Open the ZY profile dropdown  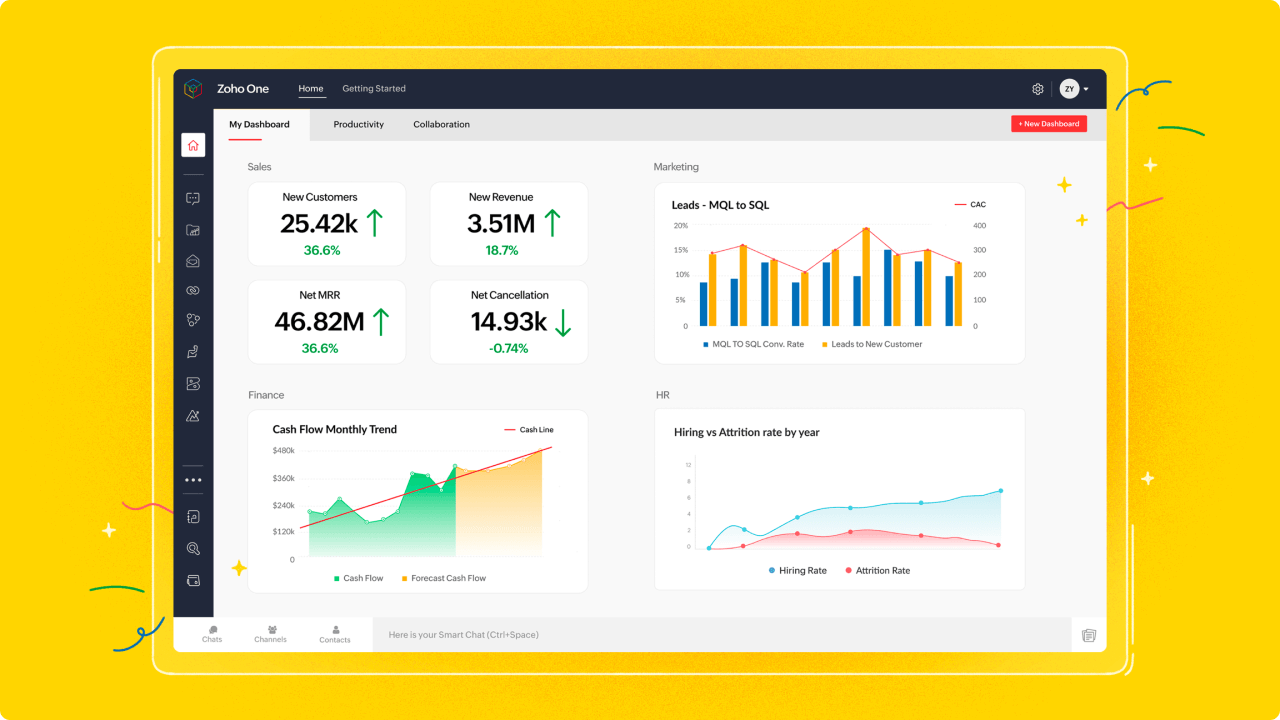pos(1071,88)
